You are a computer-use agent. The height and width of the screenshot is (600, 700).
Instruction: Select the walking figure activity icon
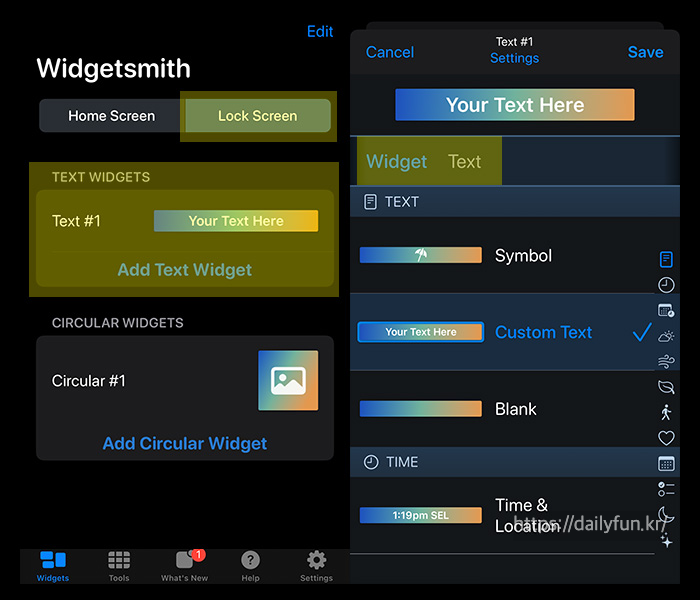pyautogui.click(x=666, y=412)
